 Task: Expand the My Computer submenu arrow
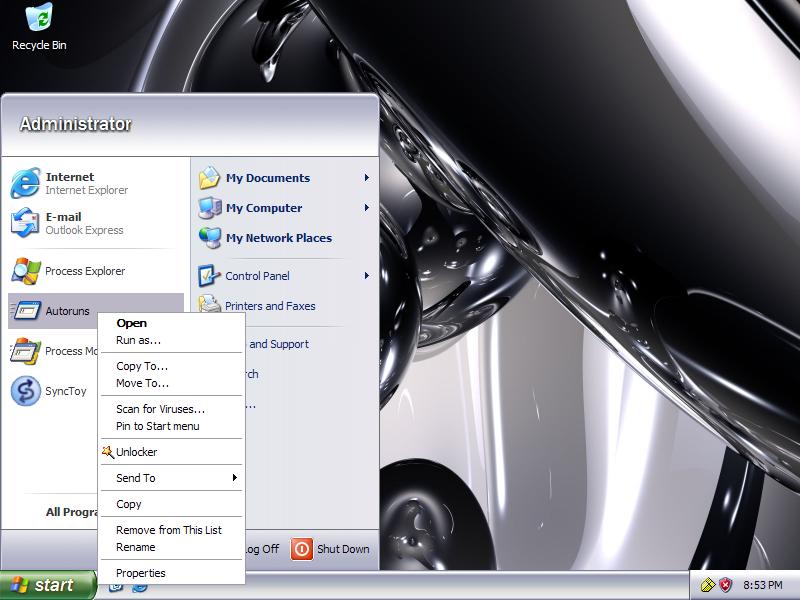pos(366,208)
